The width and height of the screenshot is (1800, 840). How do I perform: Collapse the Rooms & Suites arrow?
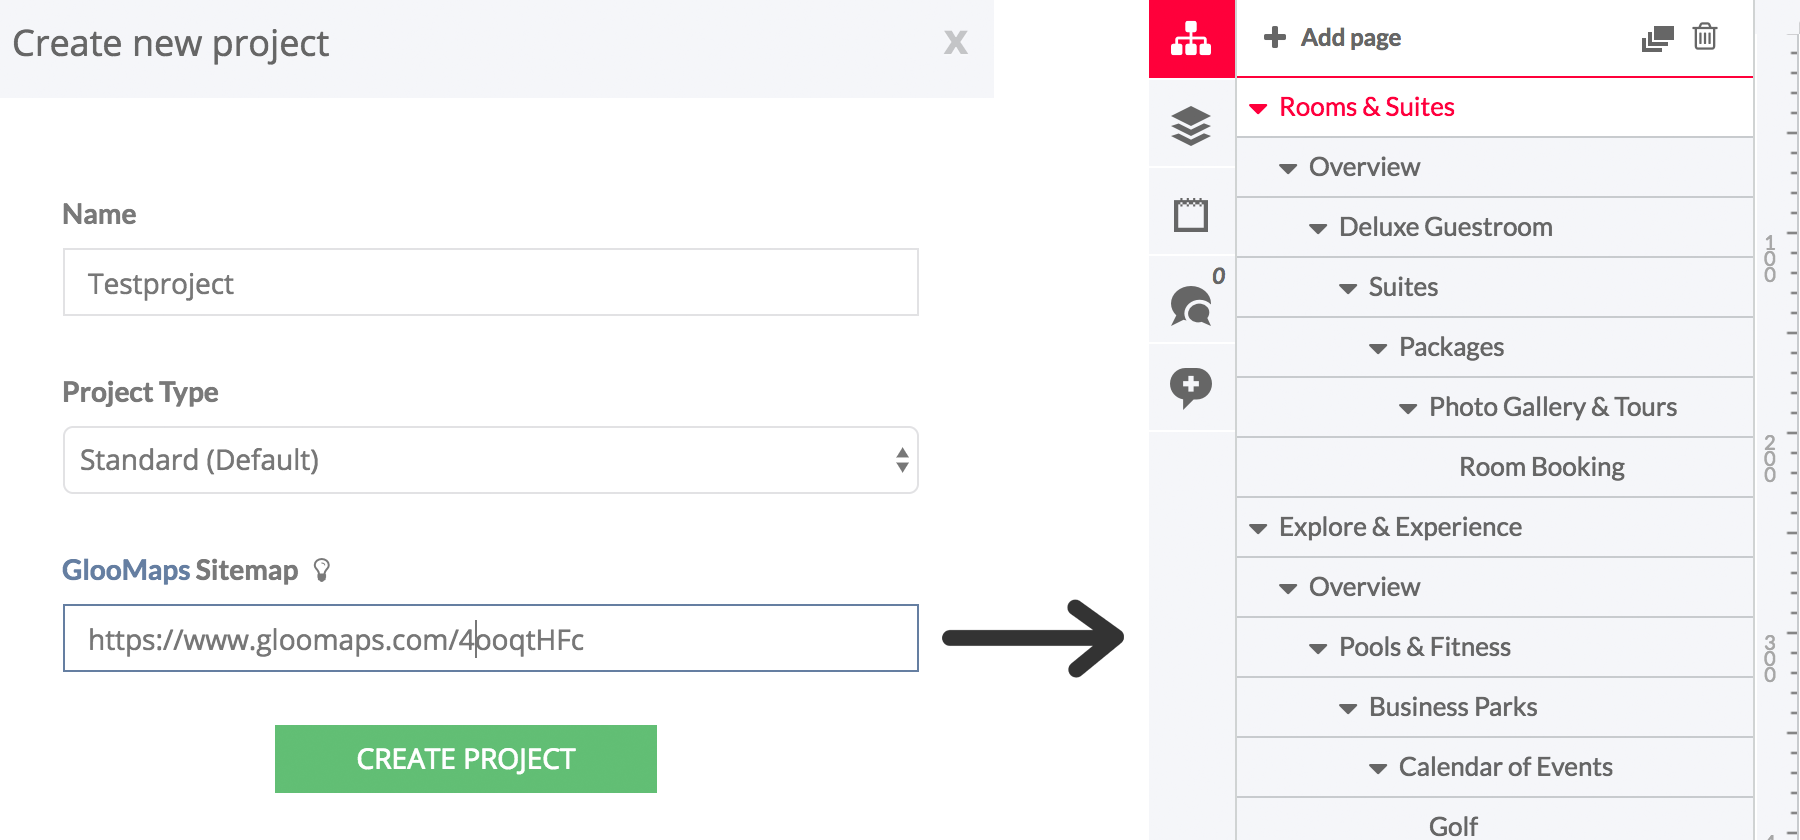tap(1259, 108)
